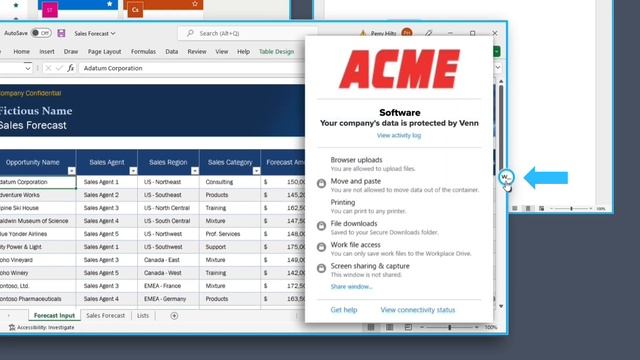Image resolution: width=640 pixels, height=360 pixels.
Task: Open the Help ribbon tab
Action: tap(243, 51)
